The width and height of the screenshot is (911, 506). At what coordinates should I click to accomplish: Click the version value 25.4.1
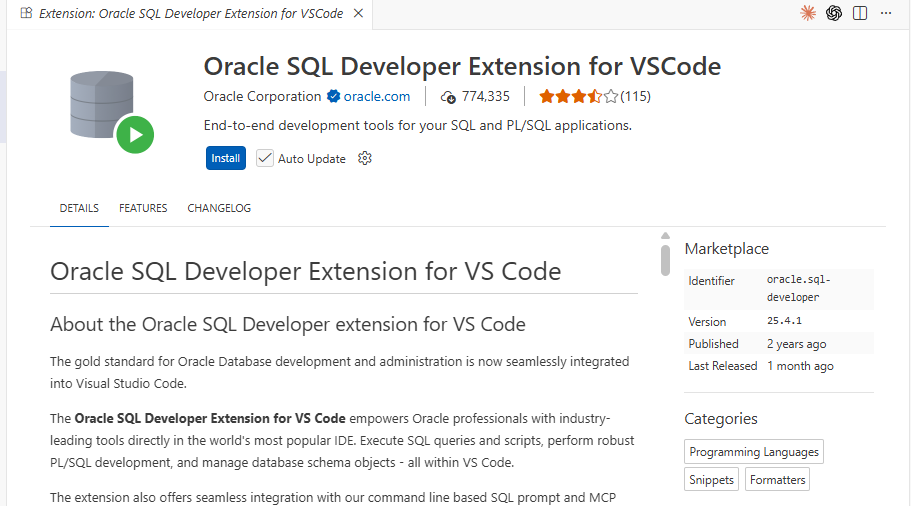[784, 321]
